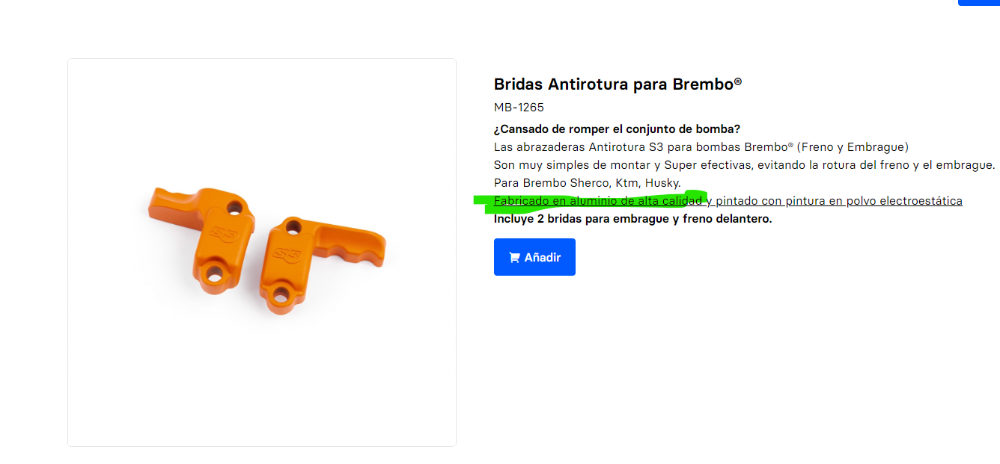Select the MB-1265 product code
Viewport: 1000px width, 464px height.
[518, 107]
